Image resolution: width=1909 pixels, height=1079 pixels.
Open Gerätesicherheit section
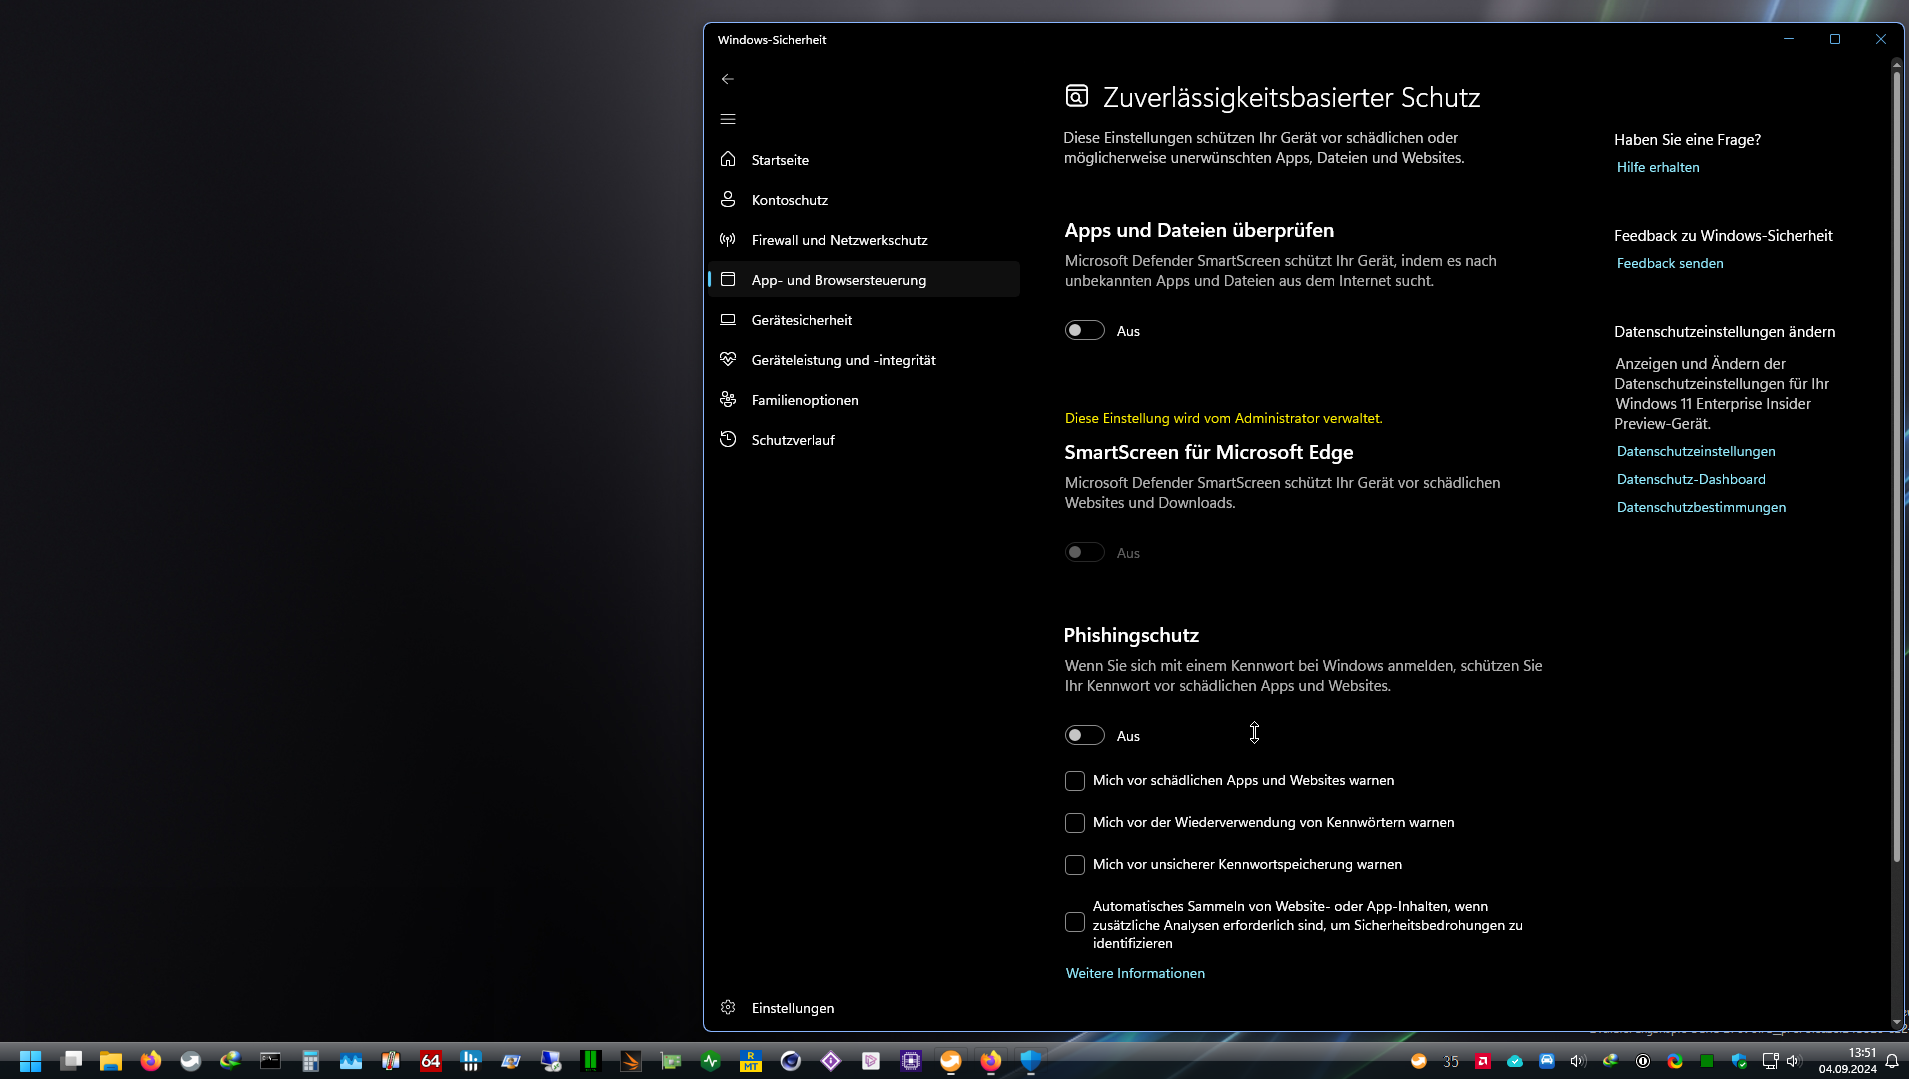click(864, 320)
